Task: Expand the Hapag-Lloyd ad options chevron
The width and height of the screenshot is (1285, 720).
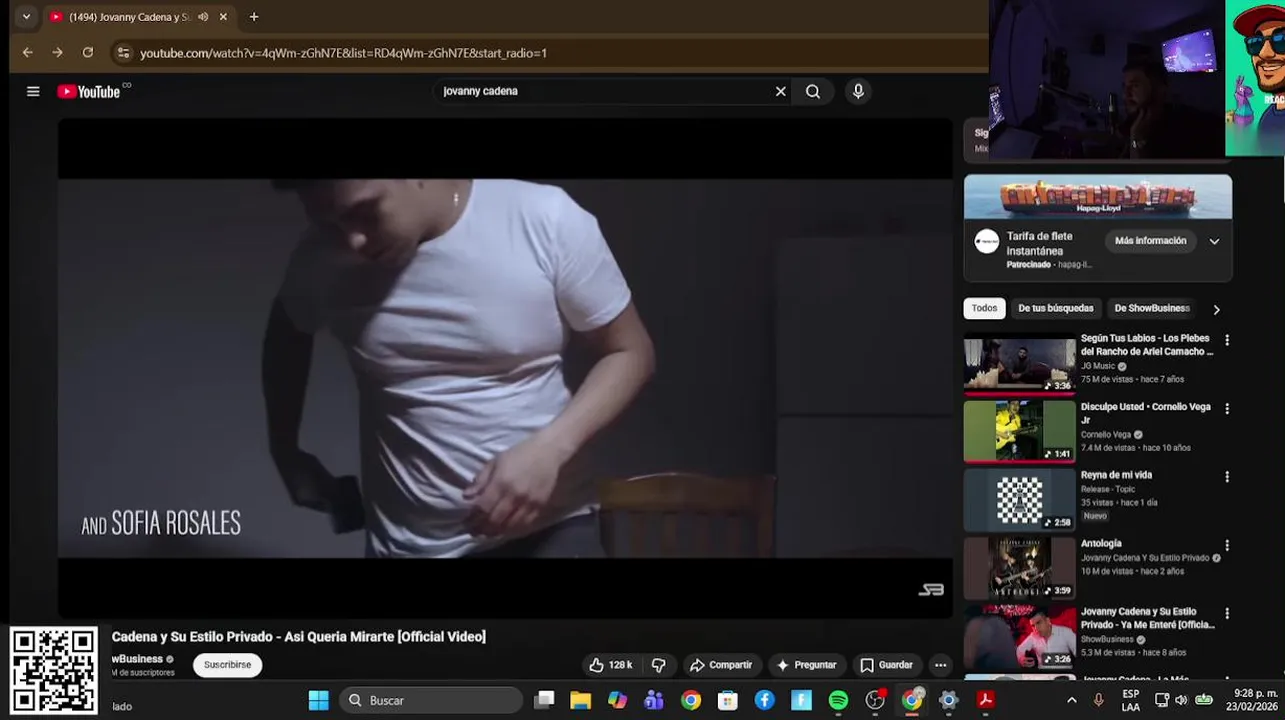Action: 1214,241
